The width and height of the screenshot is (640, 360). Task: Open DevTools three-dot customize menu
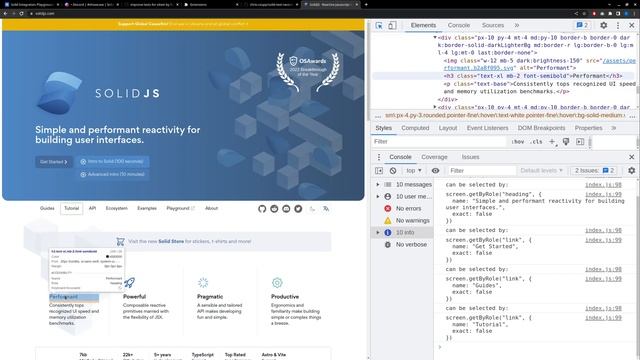coord(618,25)
